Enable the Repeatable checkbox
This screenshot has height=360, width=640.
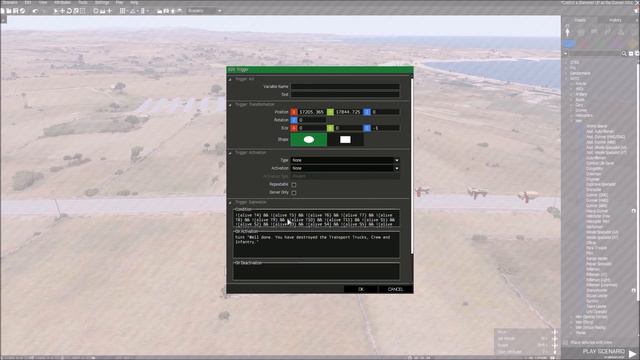pos(294,184)
